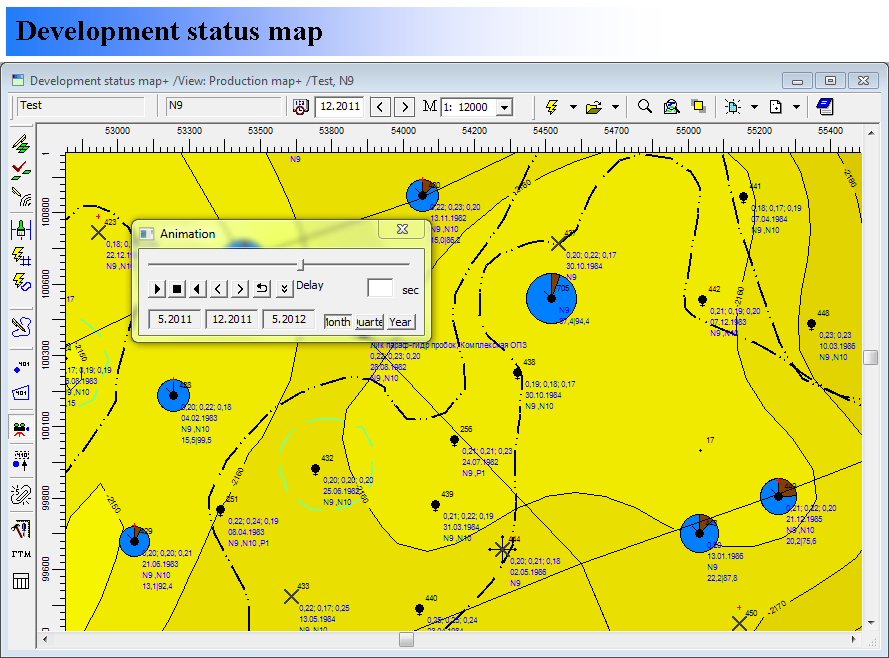Click the N9 layer field in toolbar

224,106
